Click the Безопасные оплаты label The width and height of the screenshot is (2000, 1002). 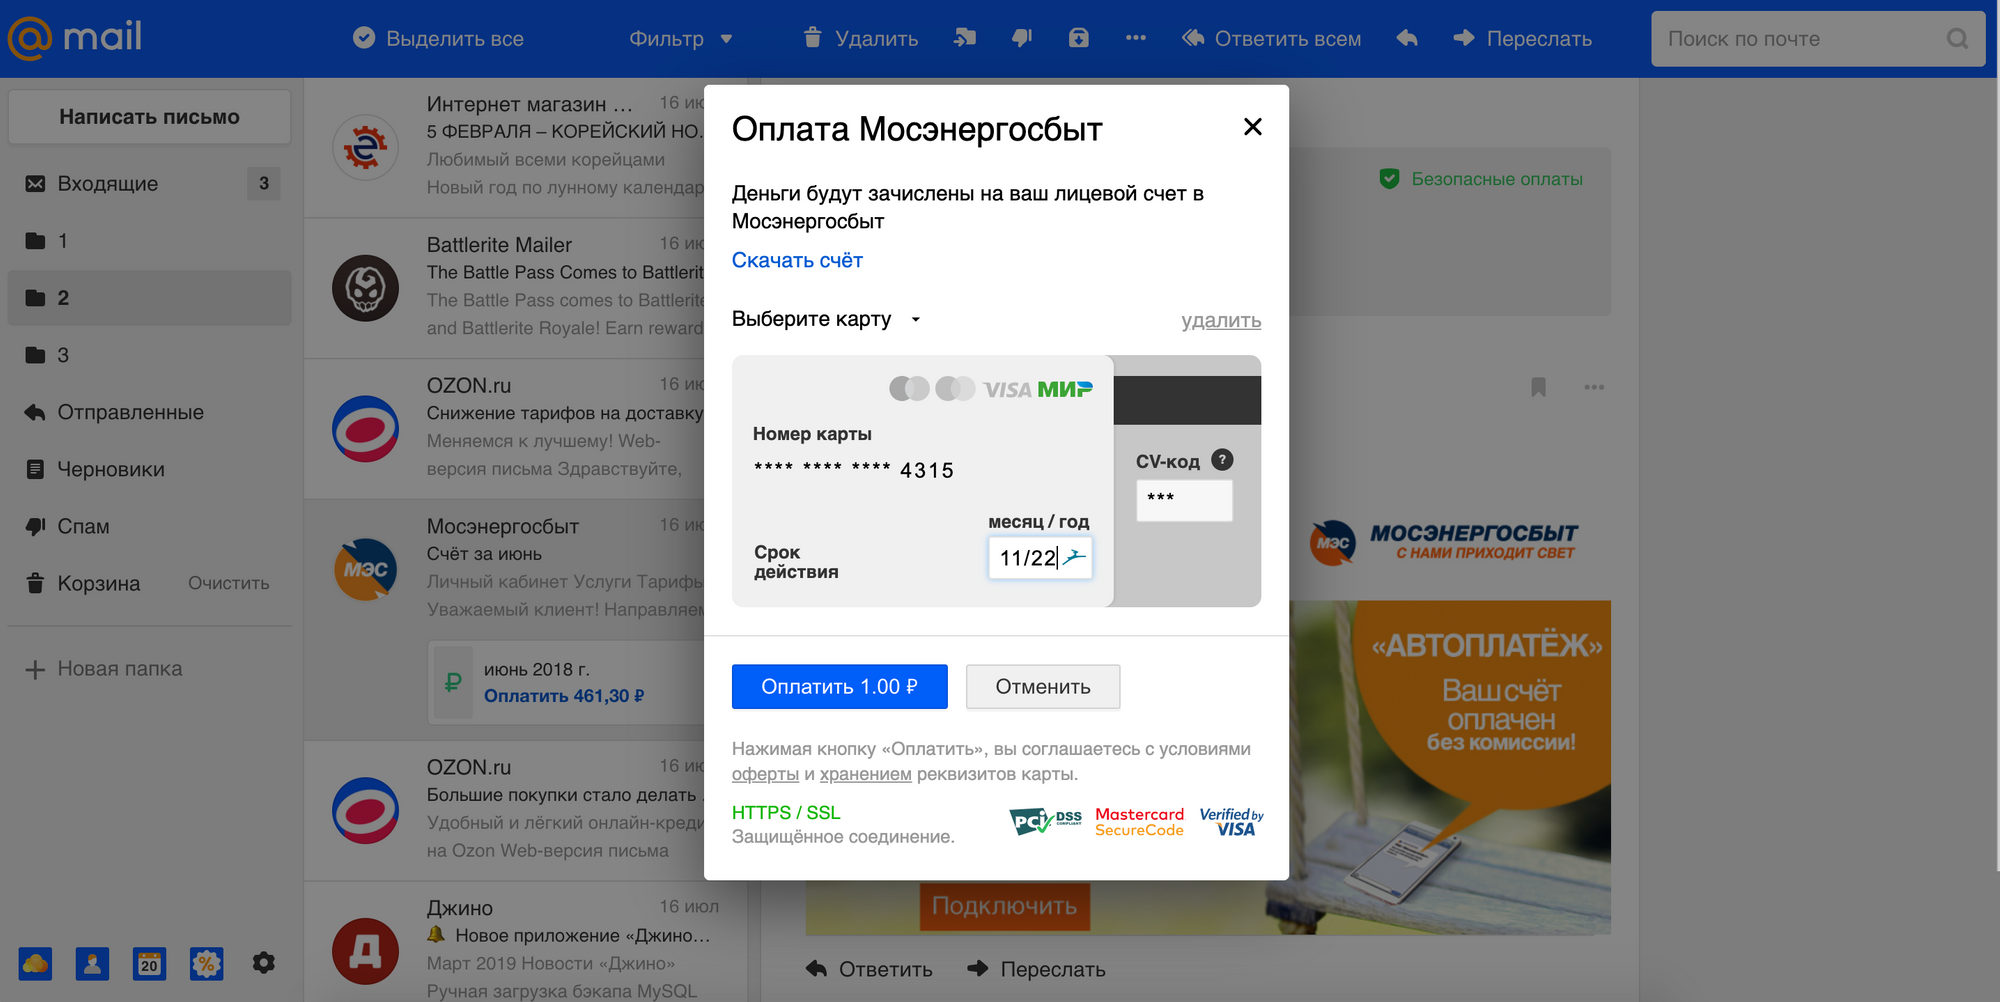pos(1481,179)
